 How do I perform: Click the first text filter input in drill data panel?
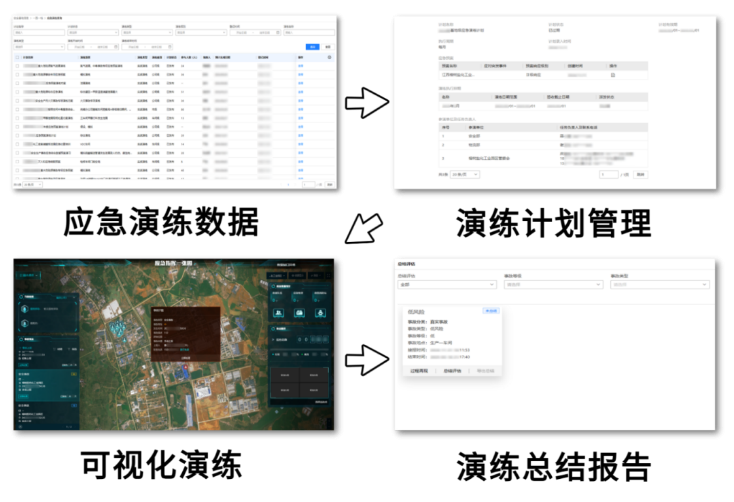39,33
